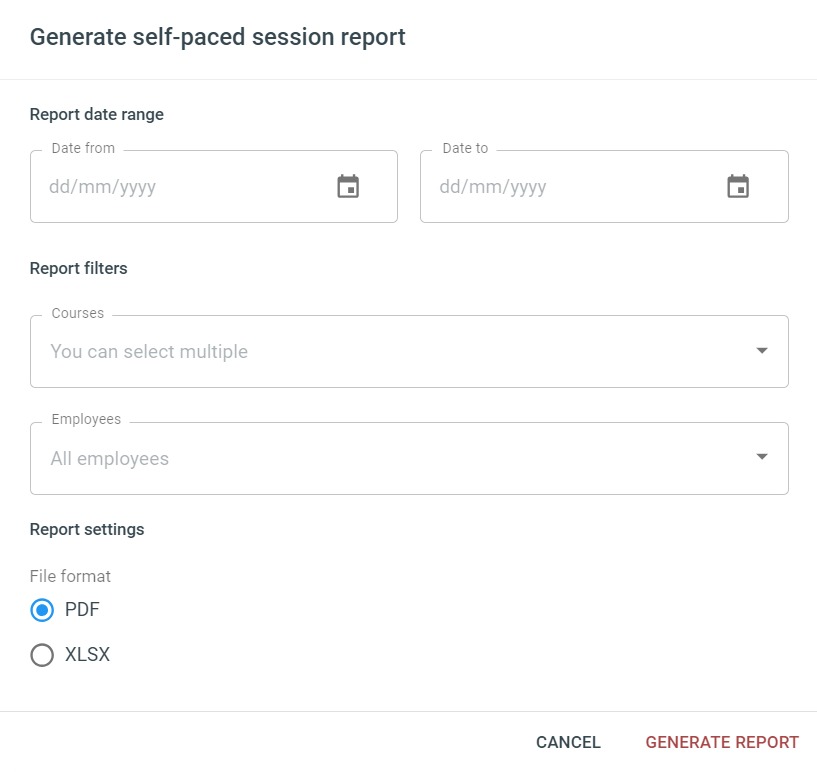Click the Generate Report button
This screenshot has height=772, width=817.
(x=722, y=742)
